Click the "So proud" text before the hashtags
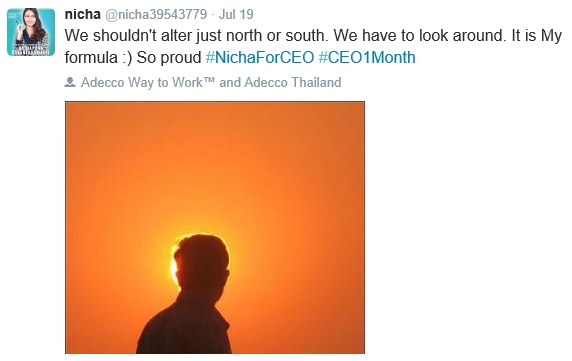572x361 pixels. tap(169, 58)
